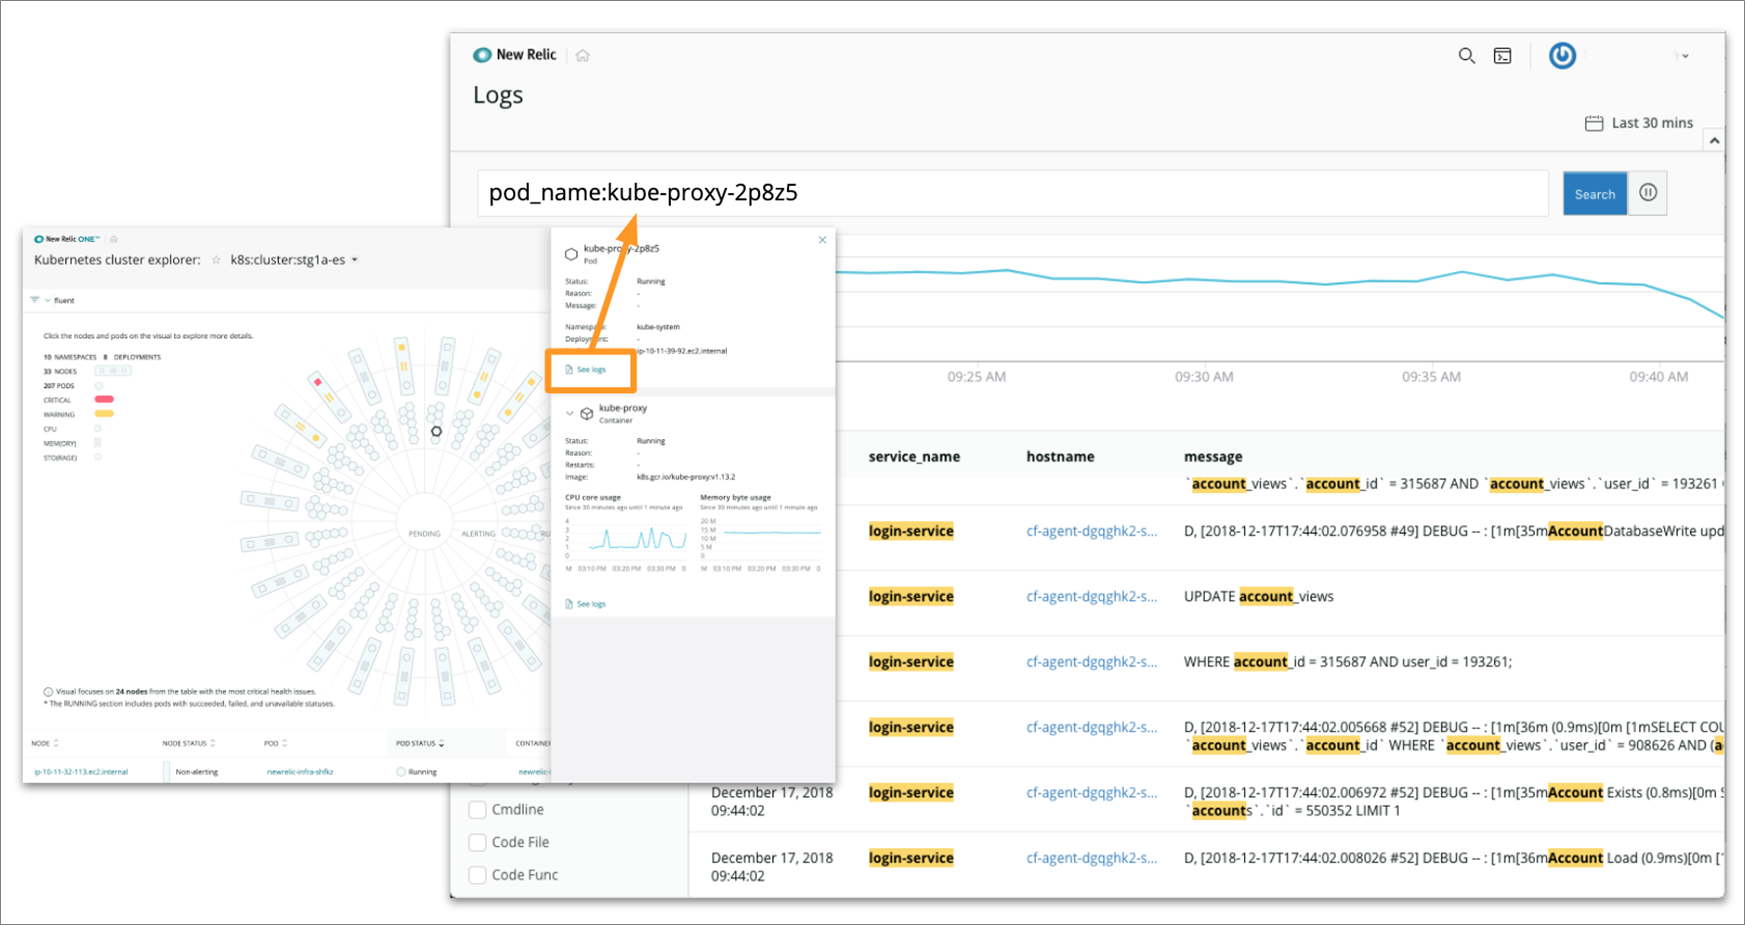The width and height of the screenshot is (1745, 925).
Task: Click the red CRITICAL legend swatch
Action: (104, 400)
